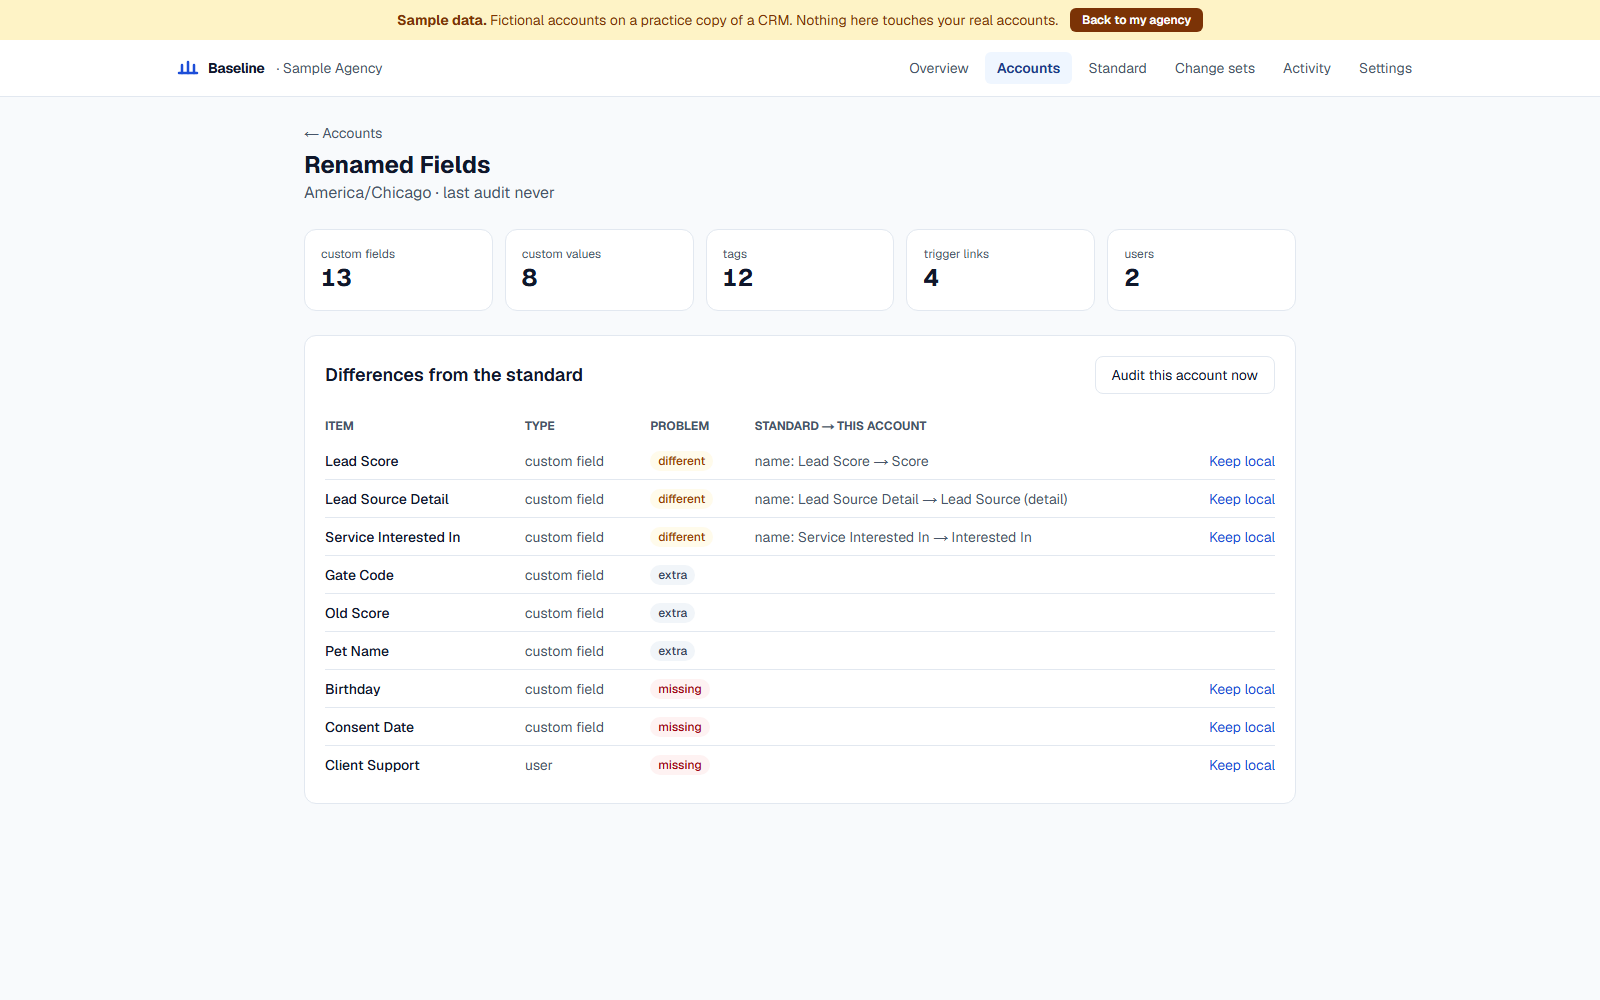Click the Gate Code item name
The width and height of the screenshot is (1600, 1000).
pos(359,575)
